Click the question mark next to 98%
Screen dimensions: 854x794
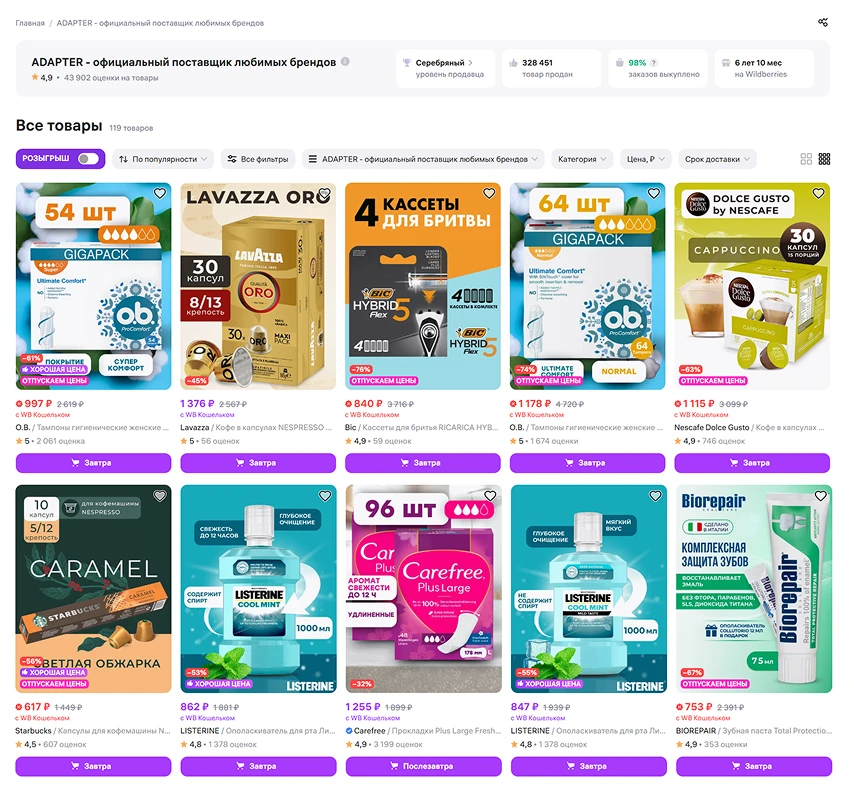654,63
